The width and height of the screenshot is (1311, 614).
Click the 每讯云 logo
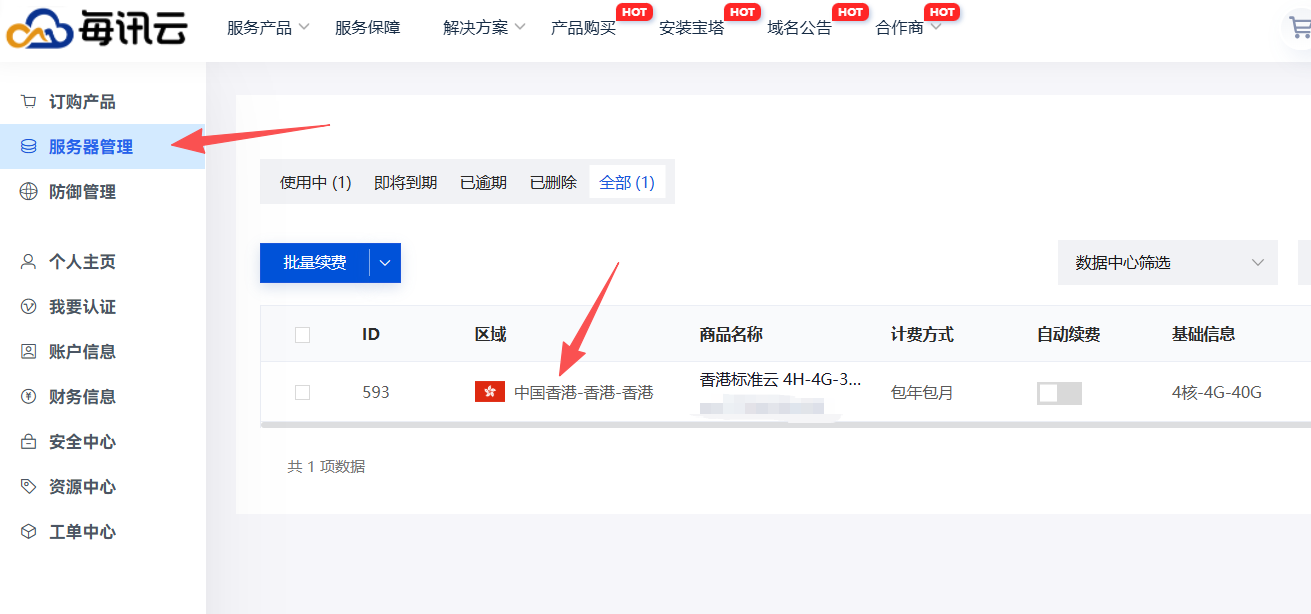[x=97, y=28]
